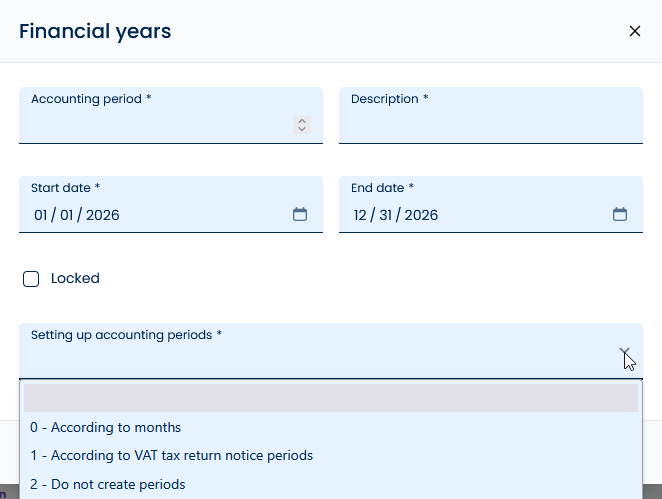This screenshot has width=662, height=499.
Task: Select the End date day segment 31
Action: coord(385,215)
